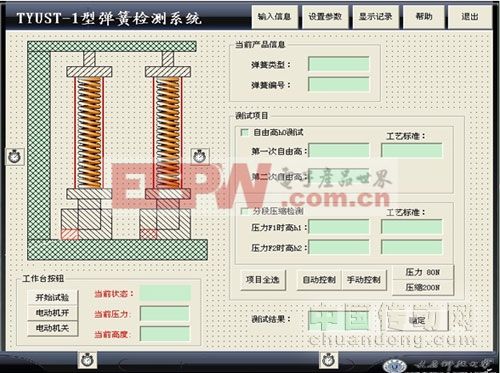Focus the 弹簧类型 input field
The height and width of the screenshot is (373, 500).
pyautogui.click(x=339, y=64)
